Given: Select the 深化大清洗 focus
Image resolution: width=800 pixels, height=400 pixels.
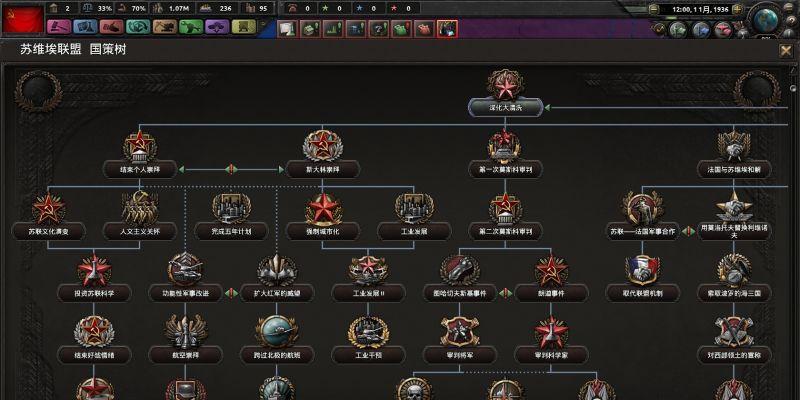Looking at the screenshot, I should 506,108.
